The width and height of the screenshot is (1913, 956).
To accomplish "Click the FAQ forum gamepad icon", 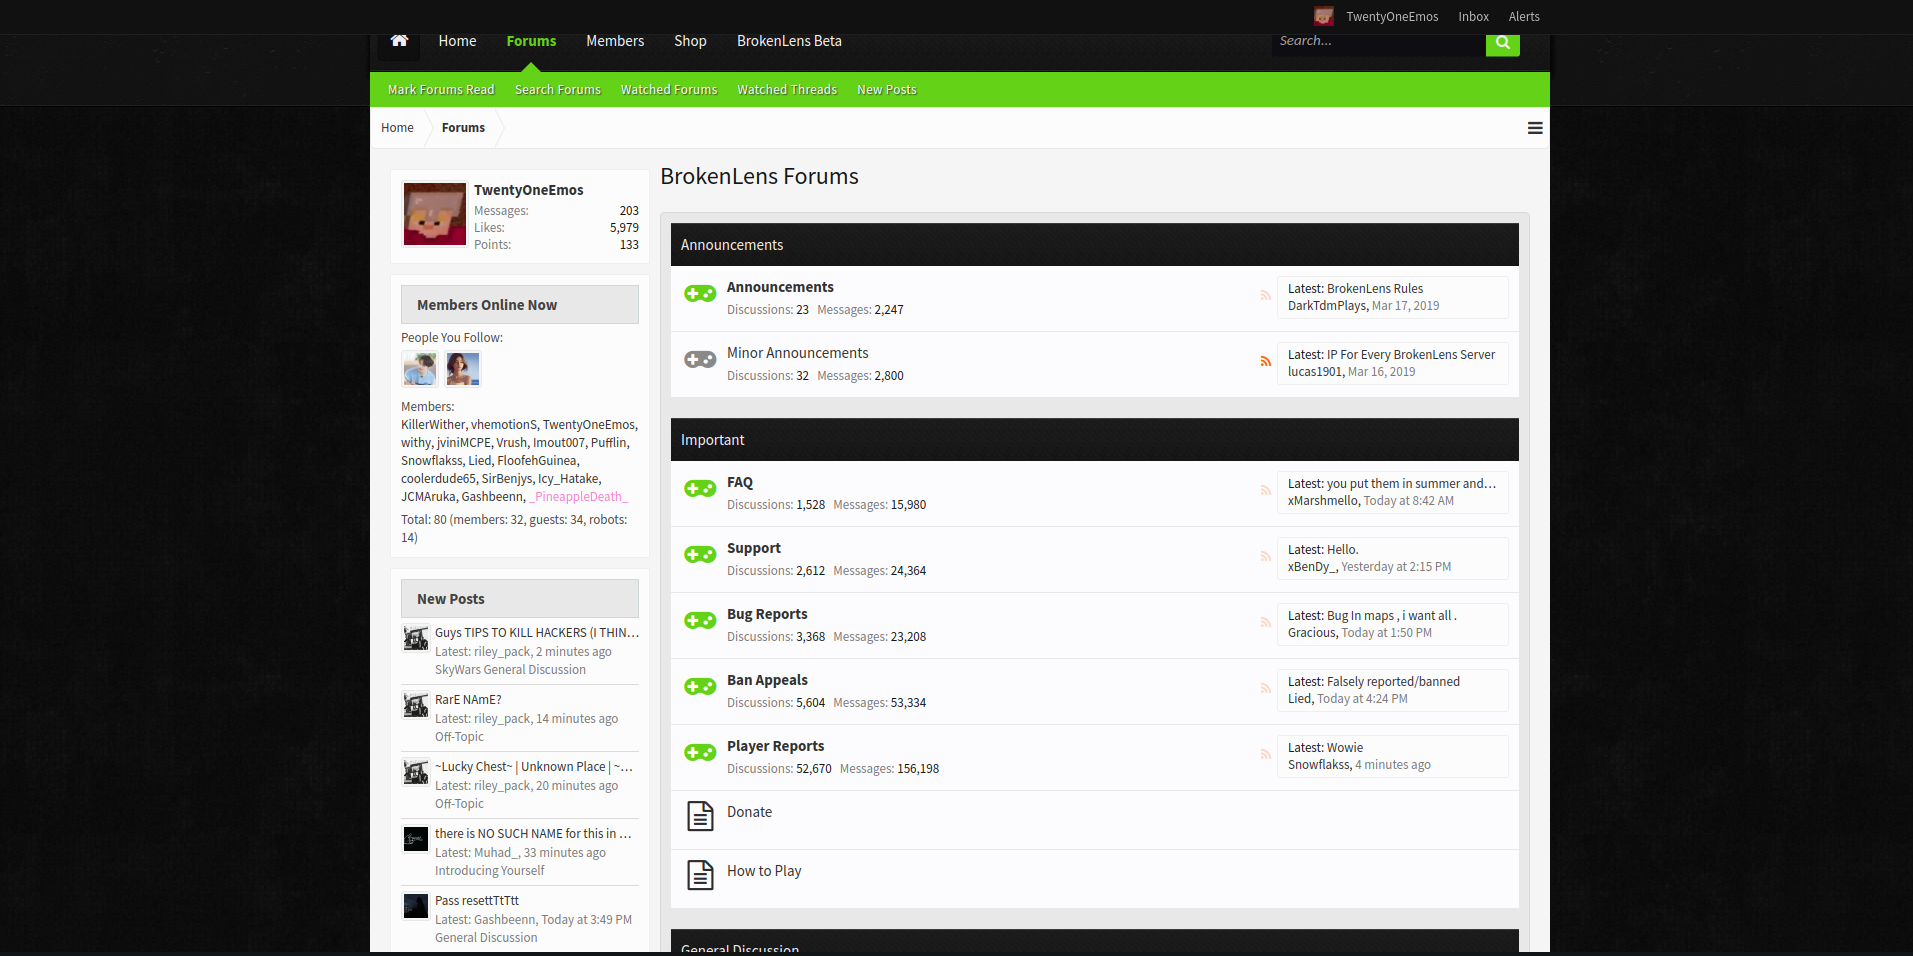I will coord(700,488).
